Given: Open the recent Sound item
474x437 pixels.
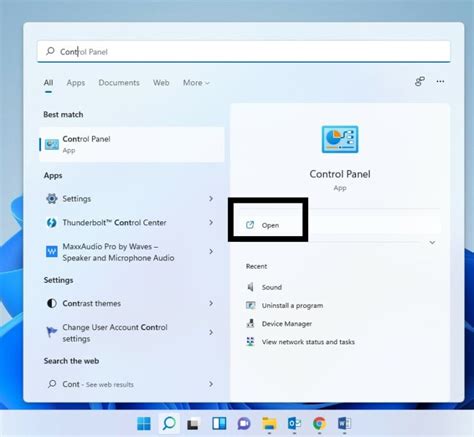Looking at the screenshot, I should [272, 287].
